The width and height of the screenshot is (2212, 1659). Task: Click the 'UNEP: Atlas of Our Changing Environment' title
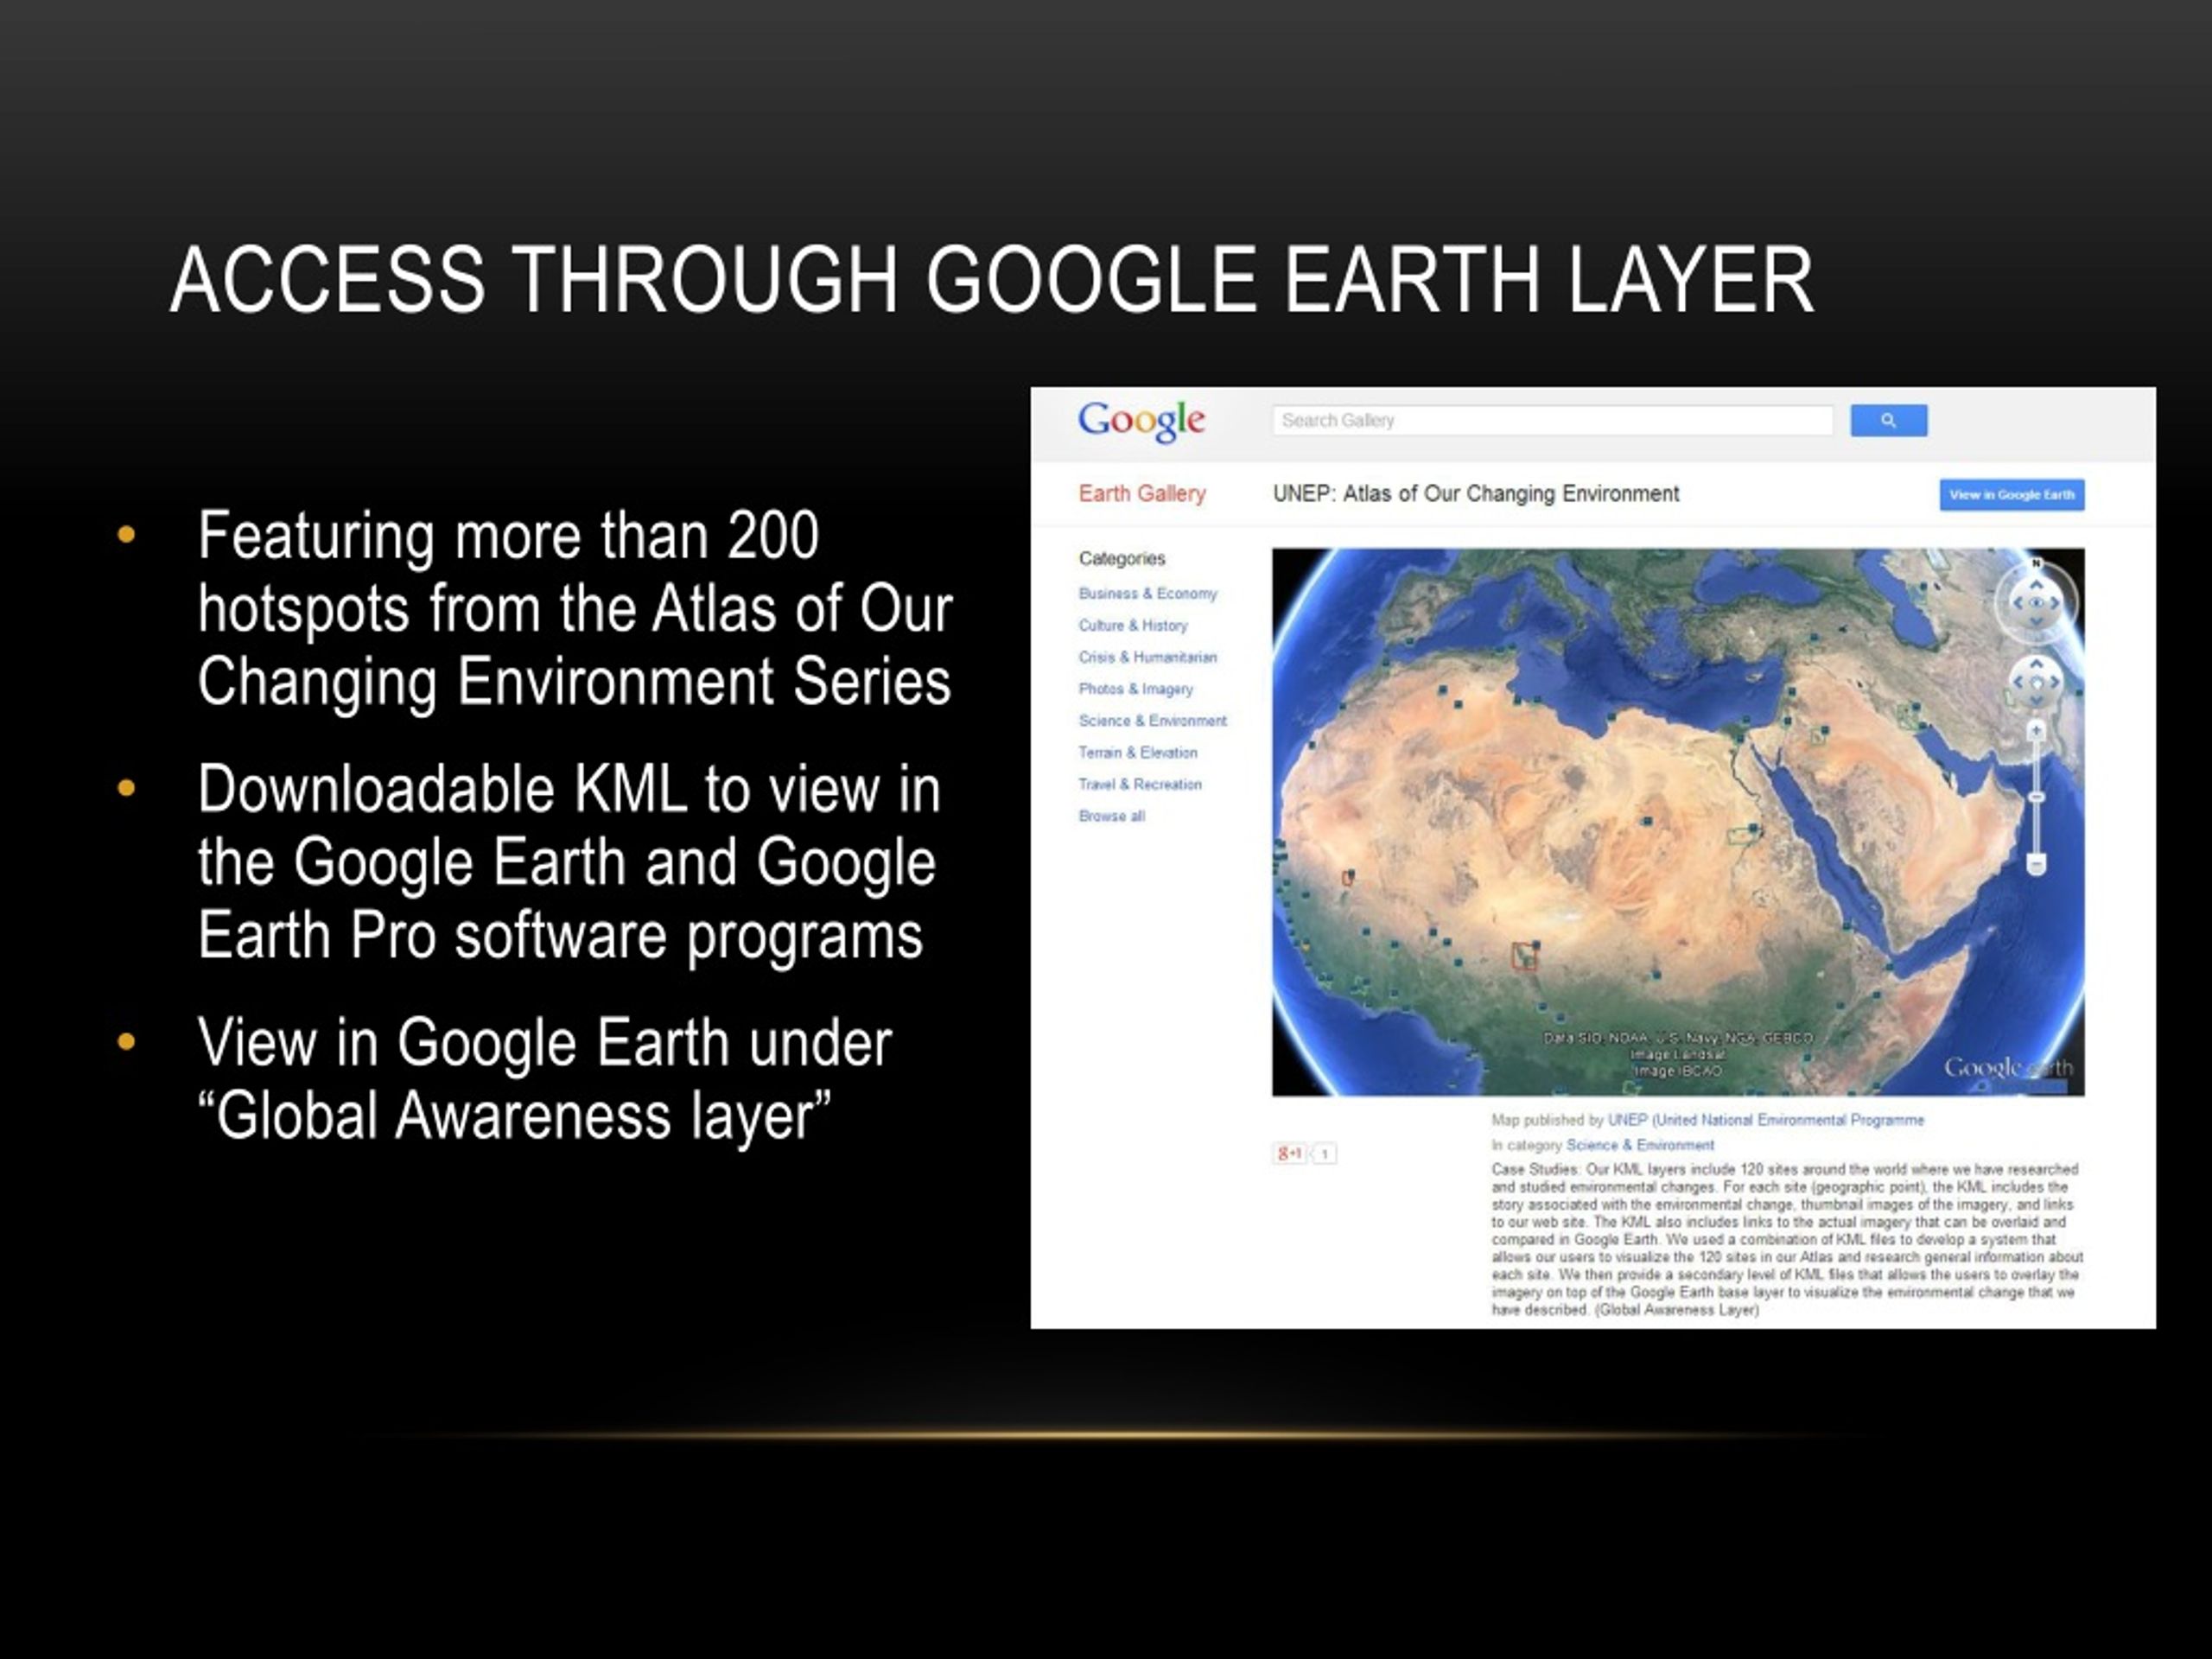tap(1476, 494)
